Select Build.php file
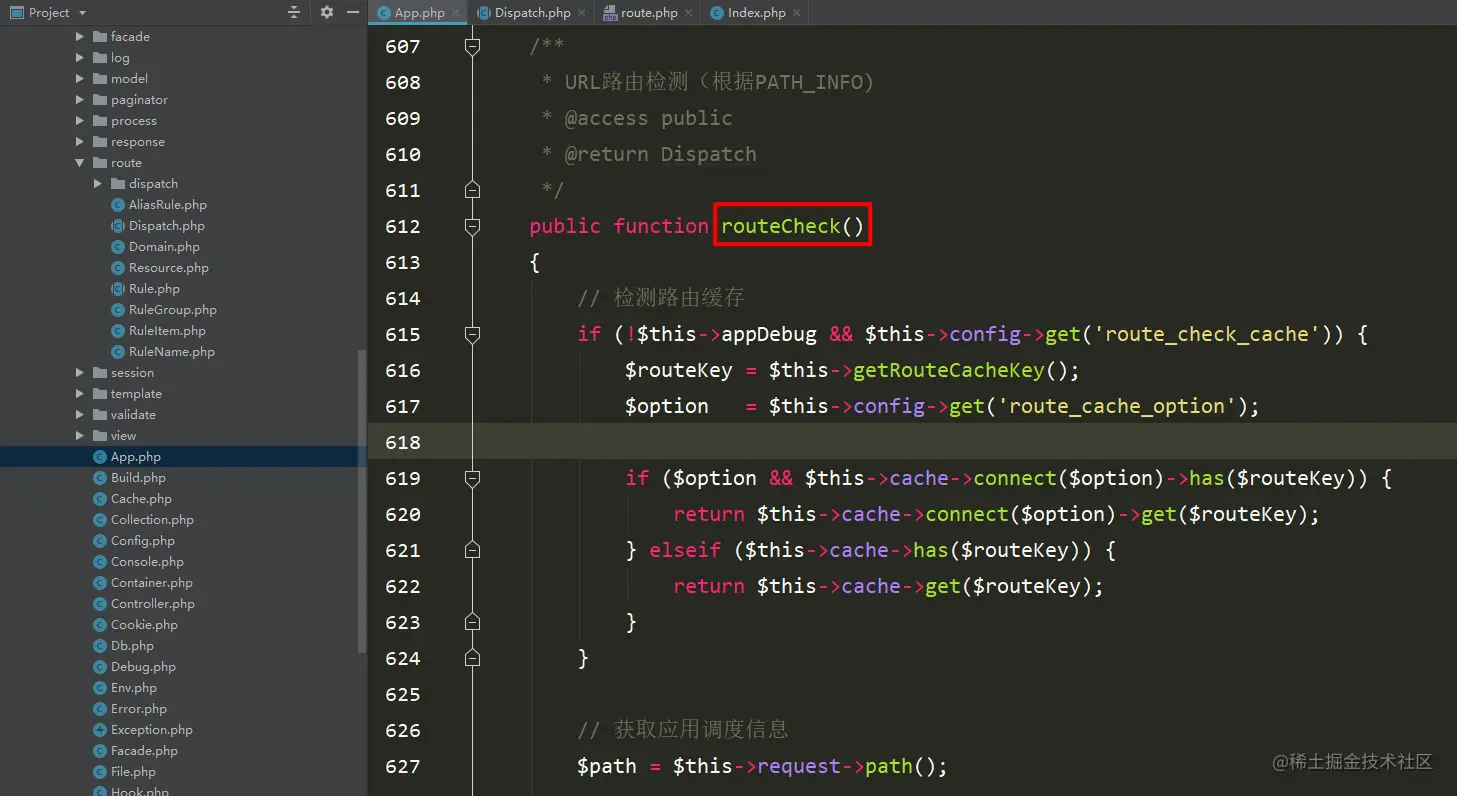The image size is (1457, 796). 138,478
